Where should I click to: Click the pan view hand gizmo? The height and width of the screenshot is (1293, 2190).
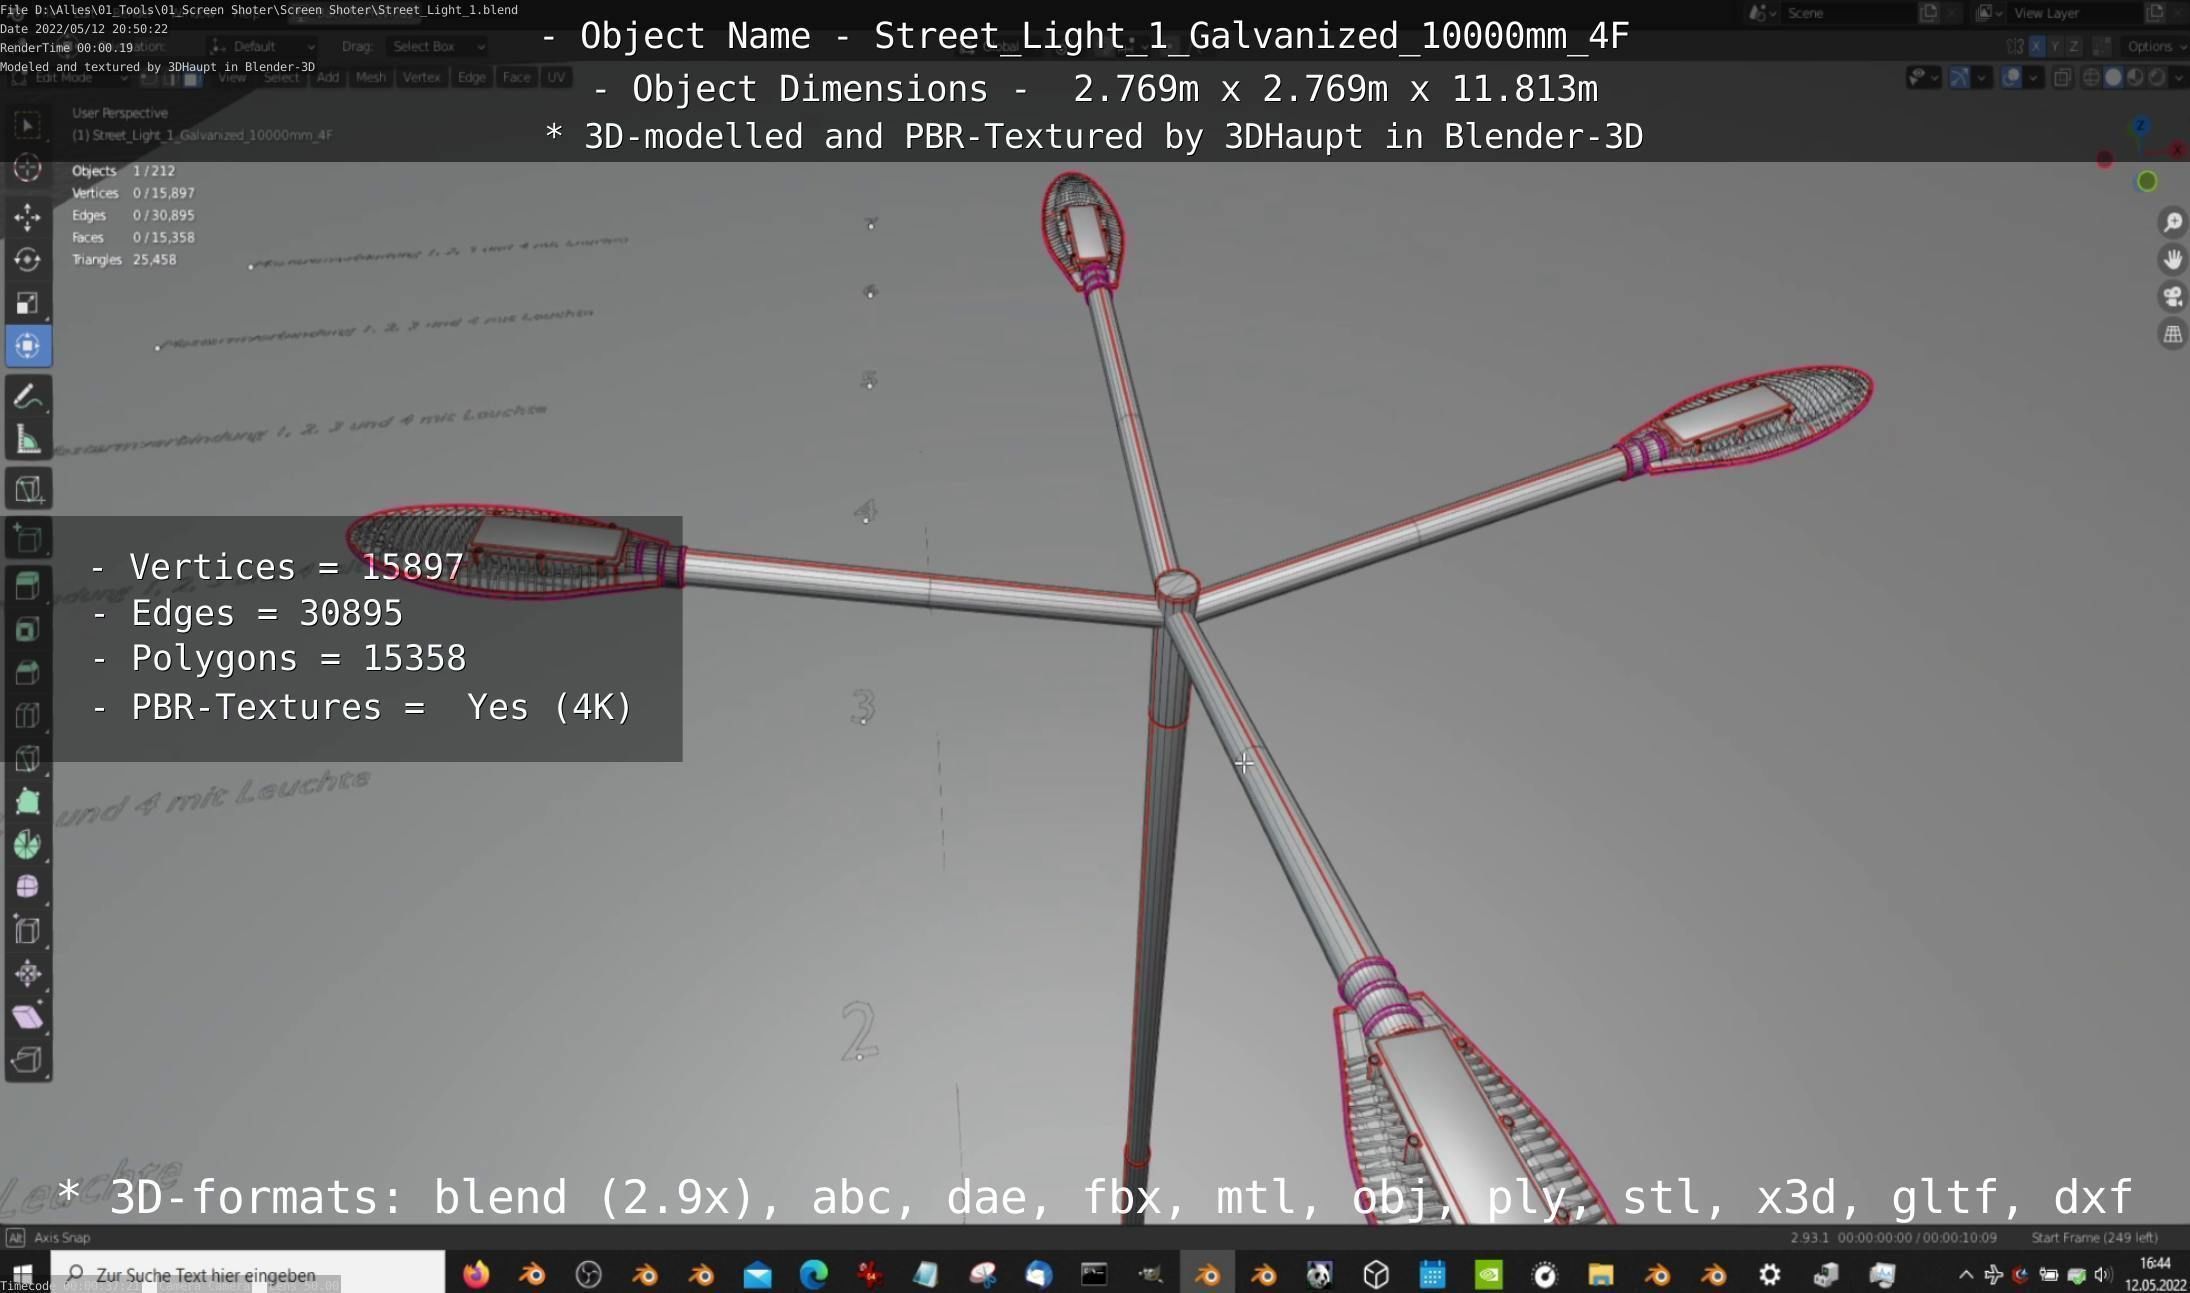[2172, 260]
